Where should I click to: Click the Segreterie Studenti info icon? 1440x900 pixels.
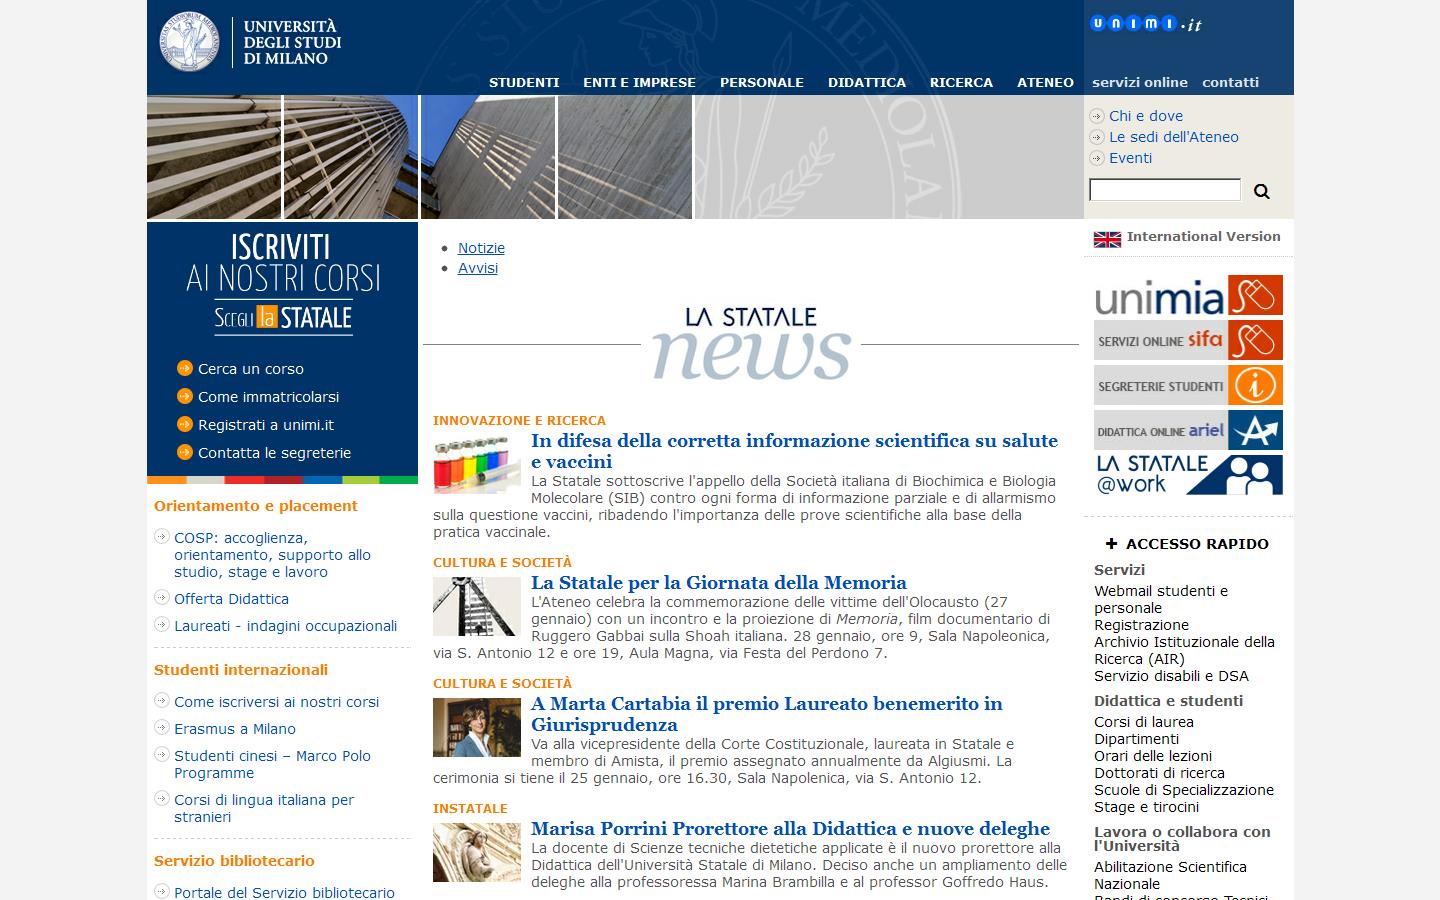click(x=1255, y=386)
